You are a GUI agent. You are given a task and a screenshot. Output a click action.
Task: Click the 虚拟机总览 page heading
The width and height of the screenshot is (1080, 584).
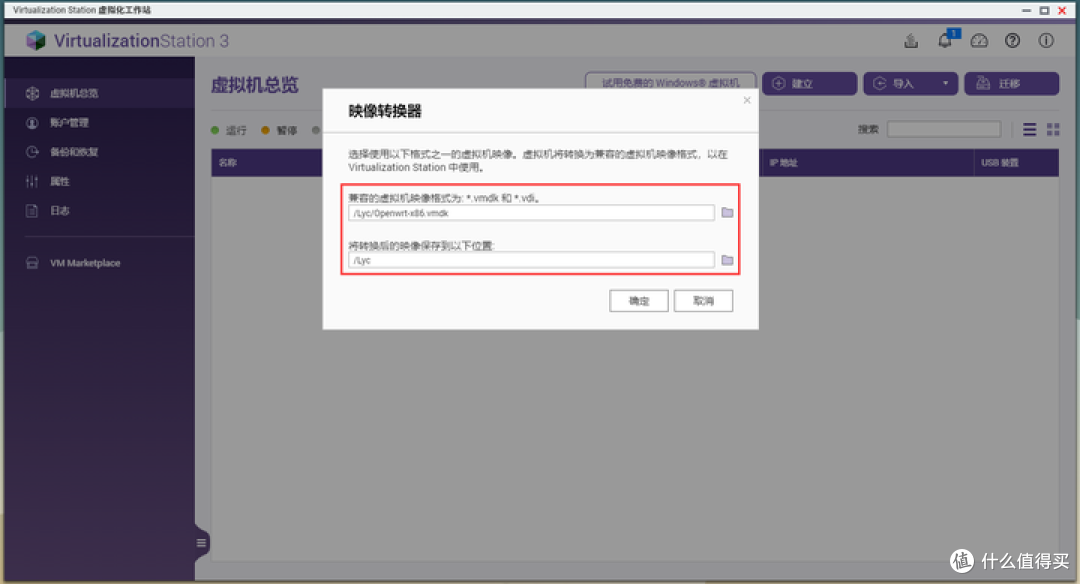254,85
